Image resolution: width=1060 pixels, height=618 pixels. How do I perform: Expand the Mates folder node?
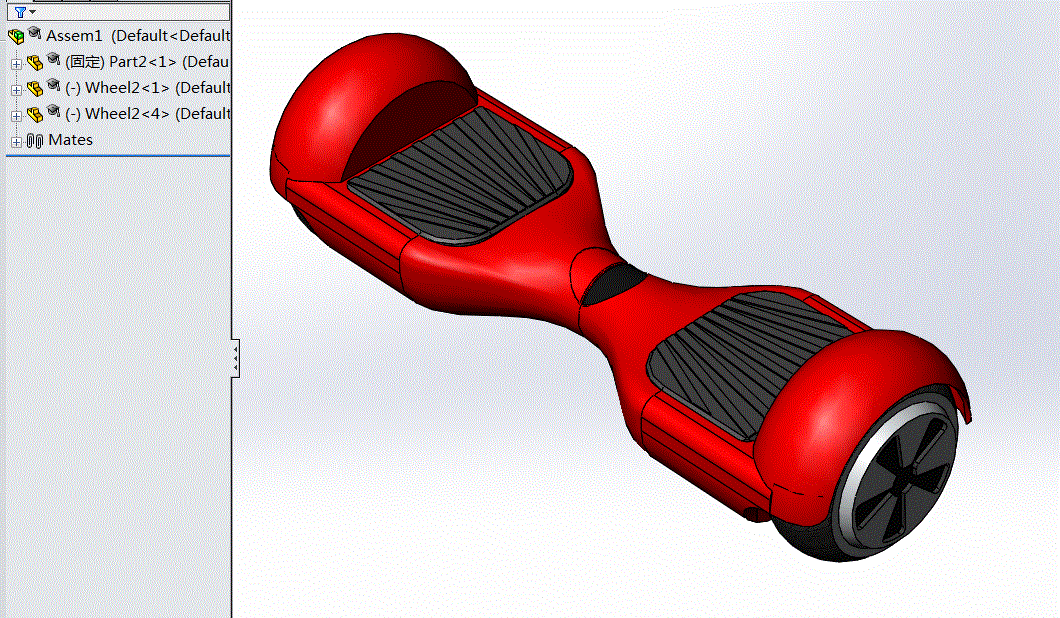click(16, 142)
